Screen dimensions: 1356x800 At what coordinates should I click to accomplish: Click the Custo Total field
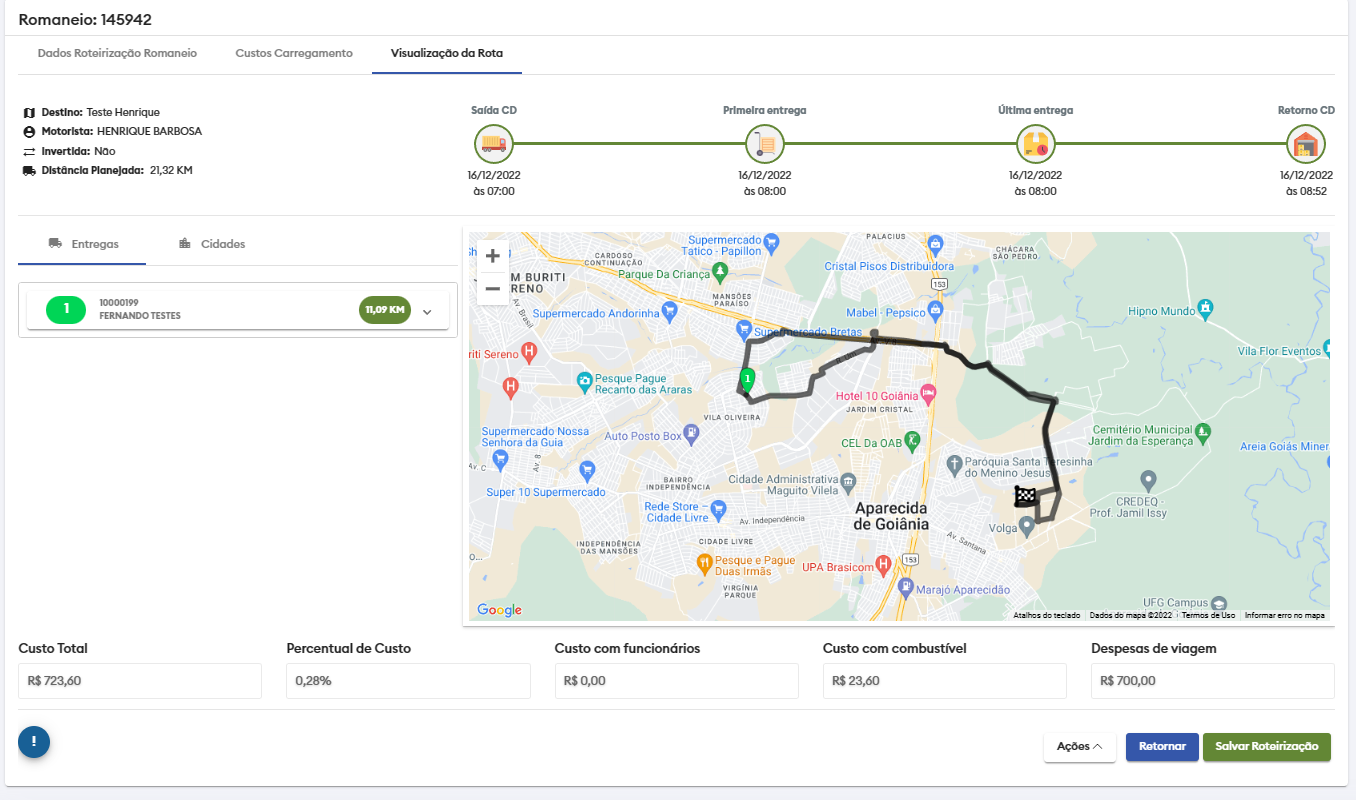point(140,681)
